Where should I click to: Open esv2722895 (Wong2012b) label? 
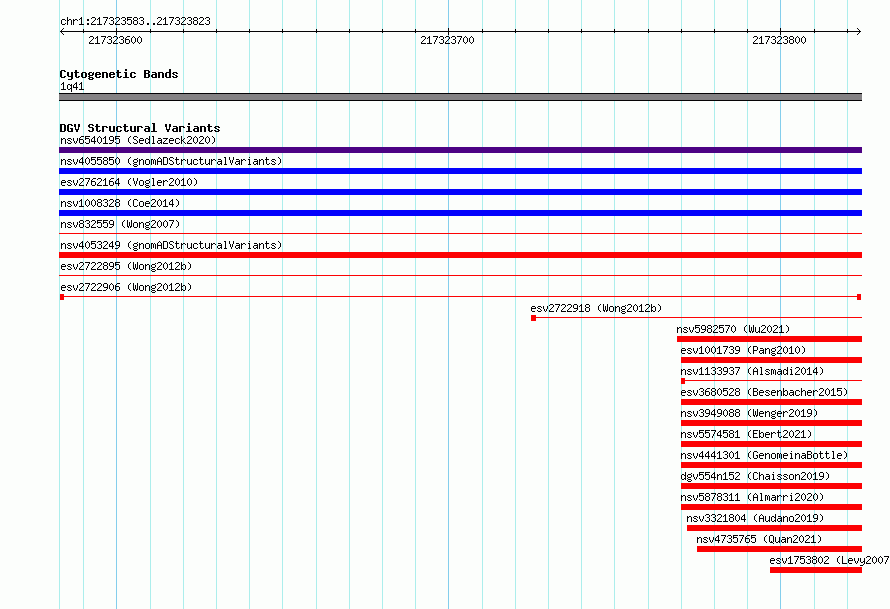point(126,266)
